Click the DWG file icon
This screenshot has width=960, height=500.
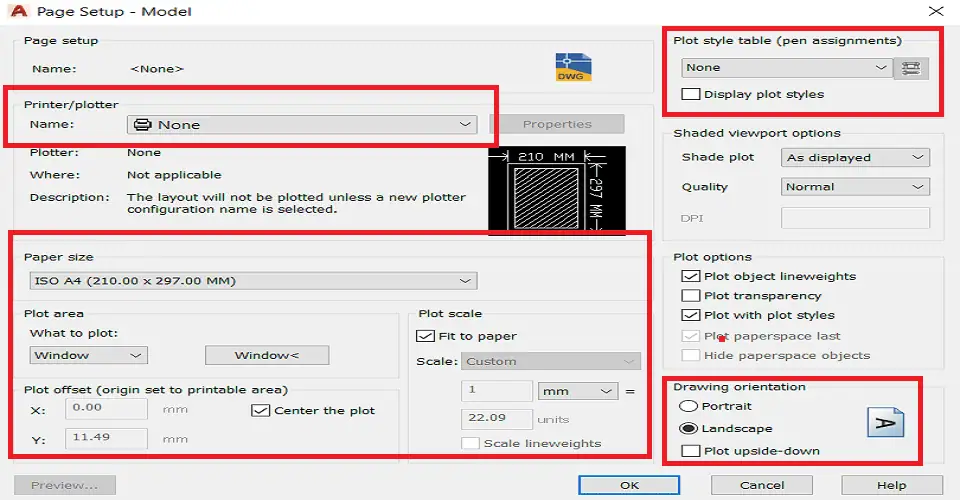pos(573,67)
